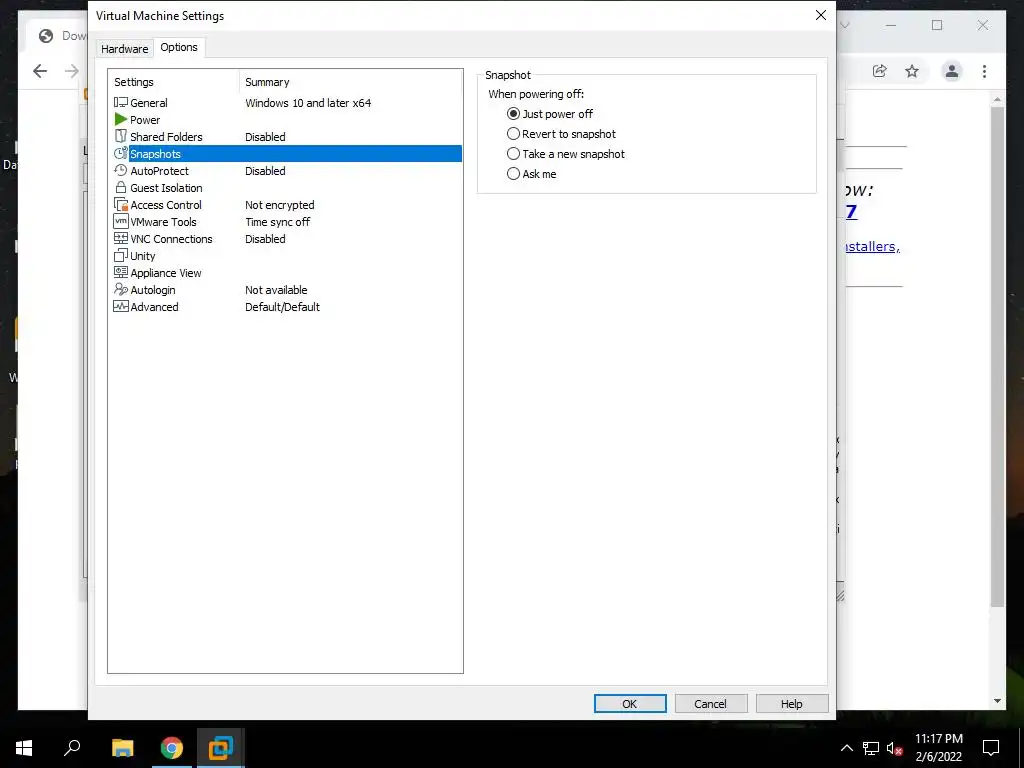Click the AutoProtect icon
This screenshot has height=768, width=1024.
point(121,170)
